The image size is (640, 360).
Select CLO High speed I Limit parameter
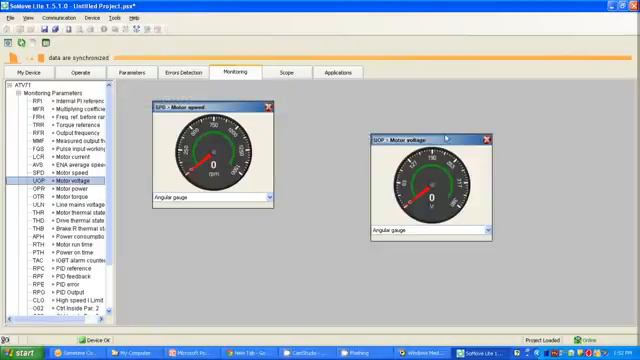tap(68, 300)
